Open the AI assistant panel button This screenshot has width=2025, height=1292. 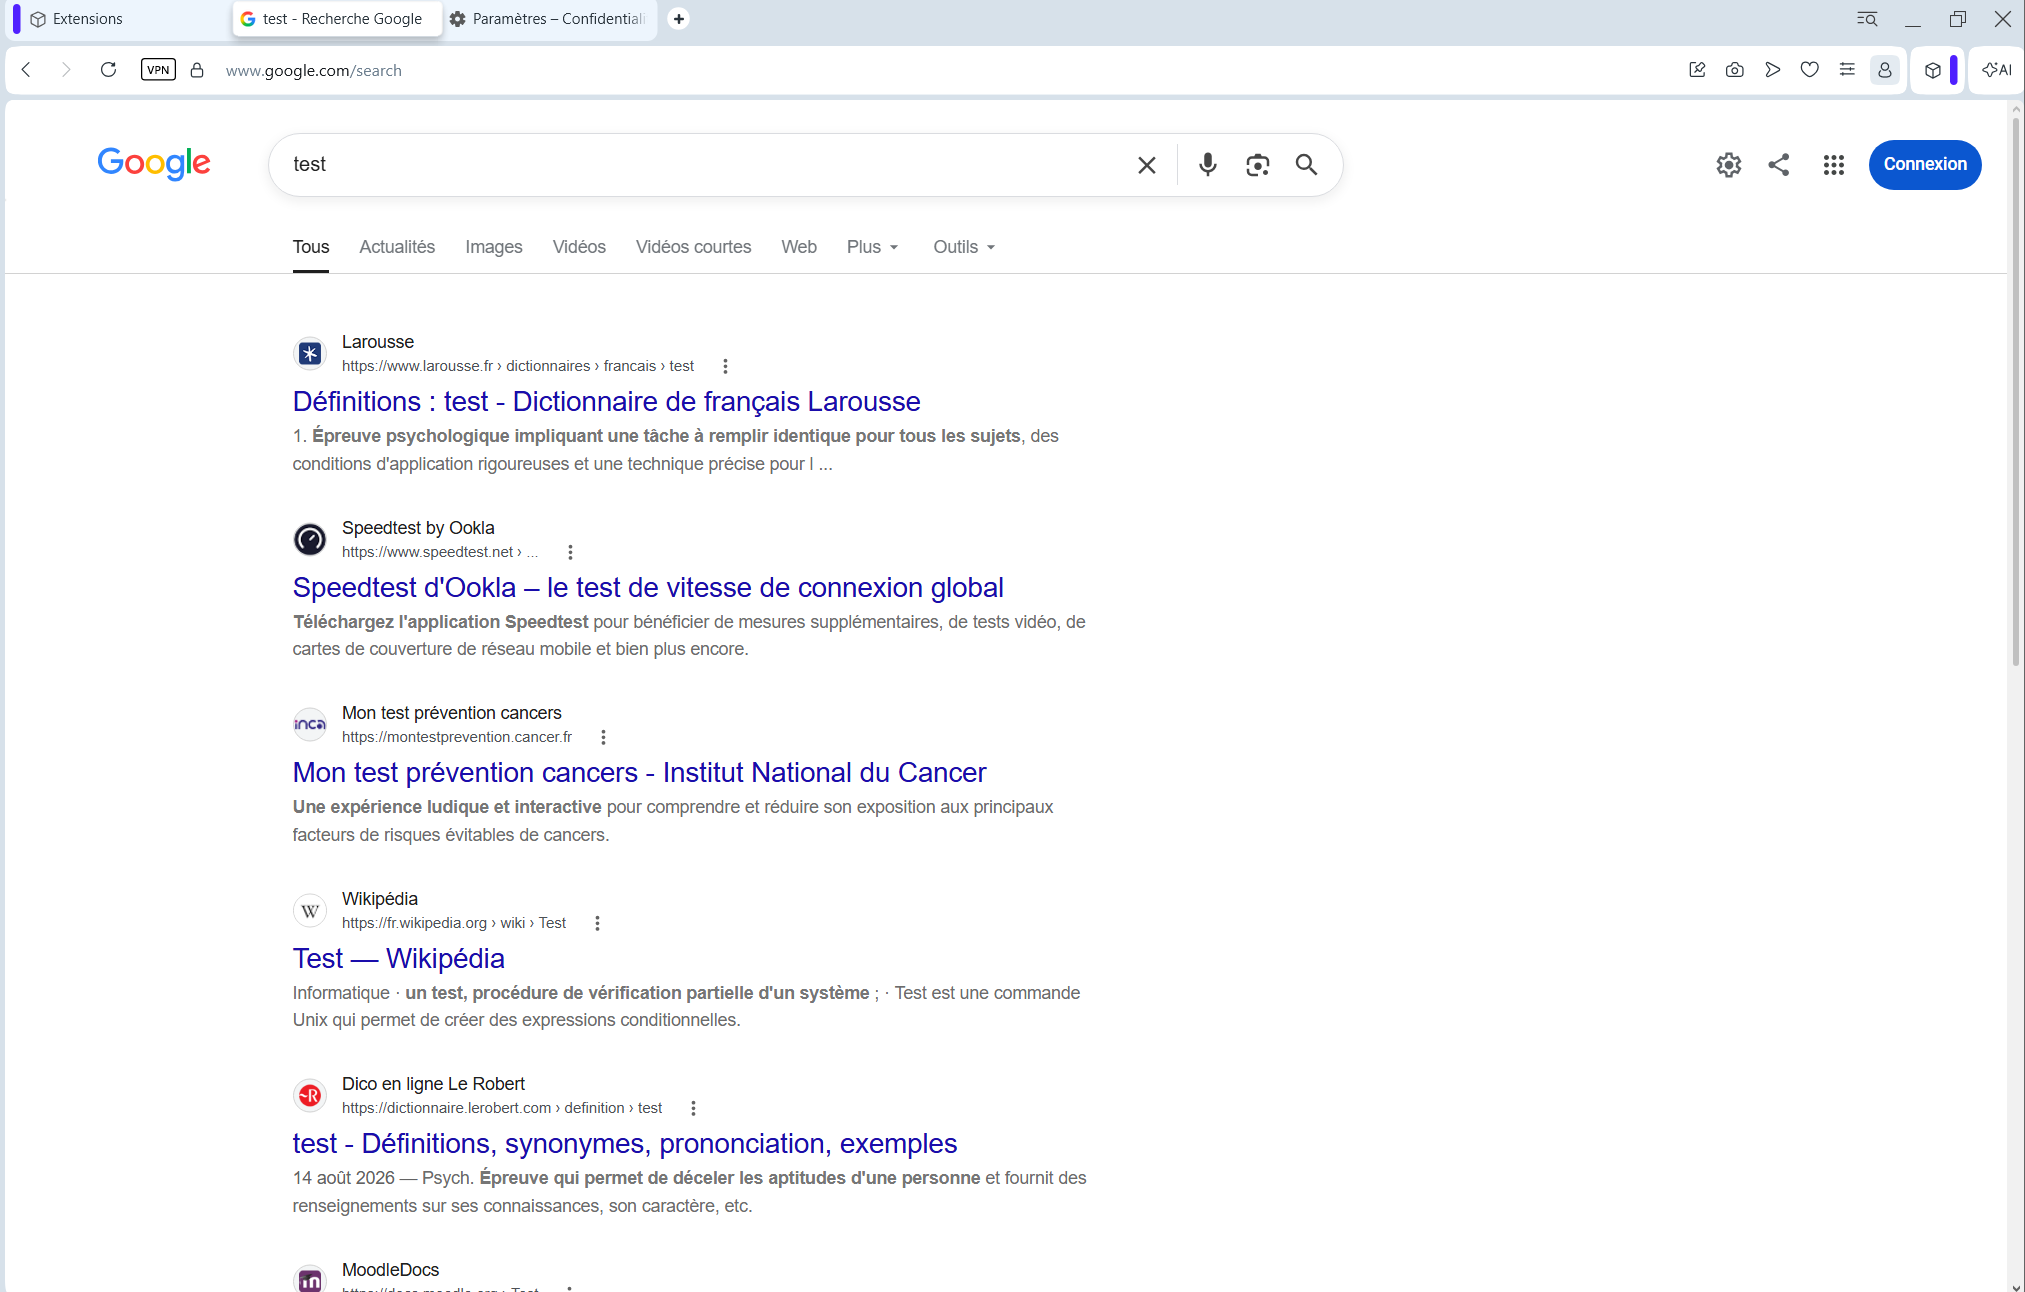tap(1996, 70)
